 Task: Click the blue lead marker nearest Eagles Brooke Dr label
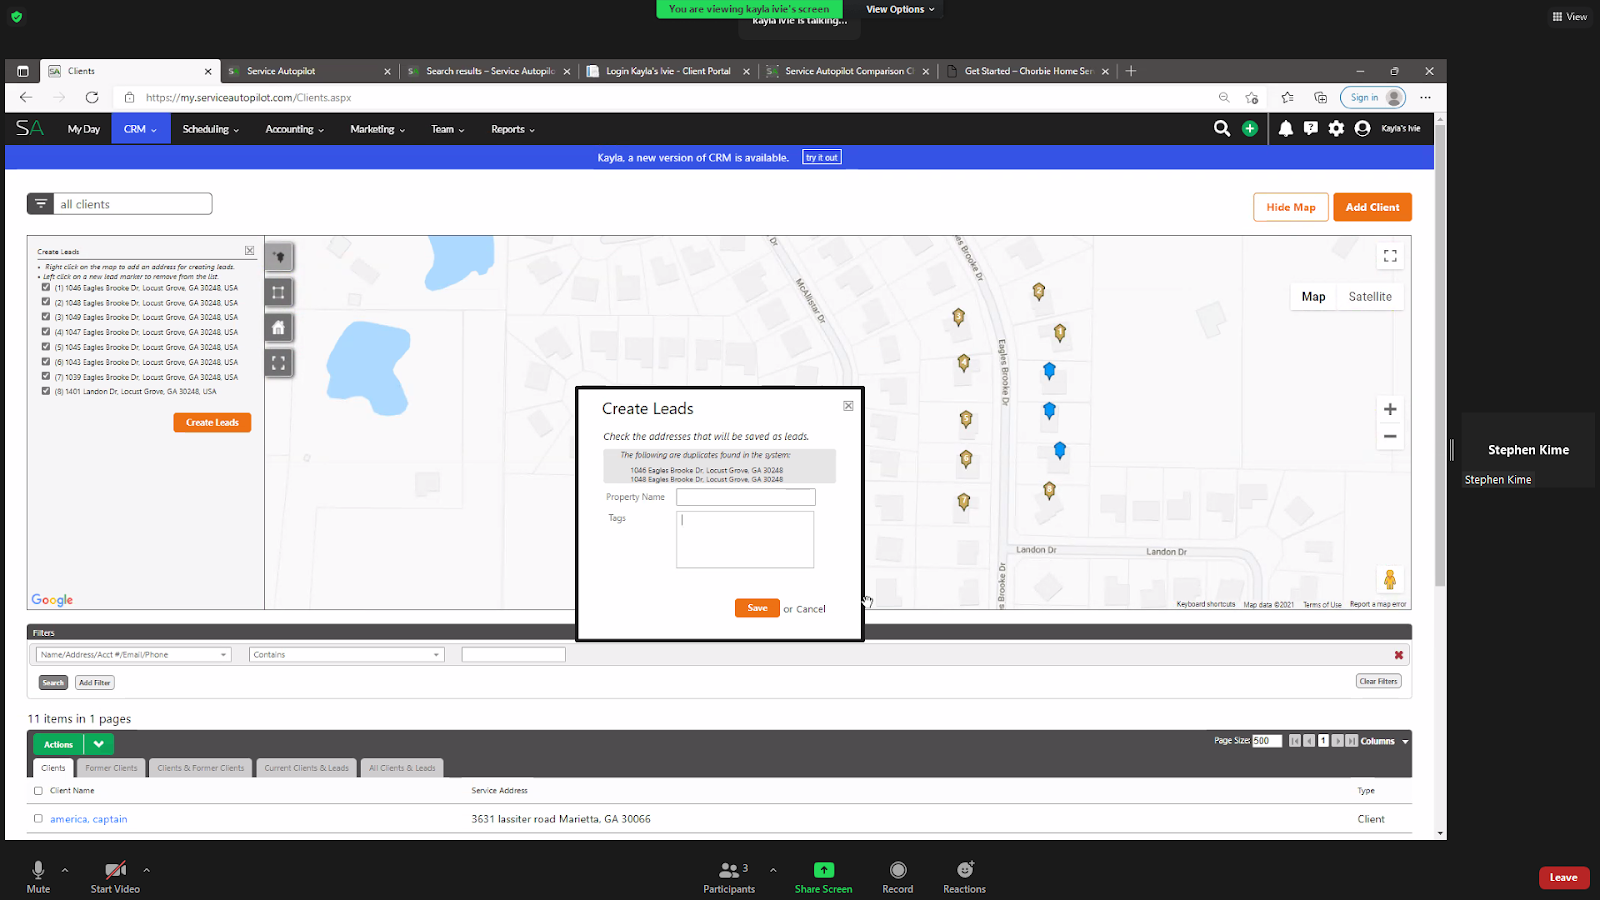tap(1049, 370)
